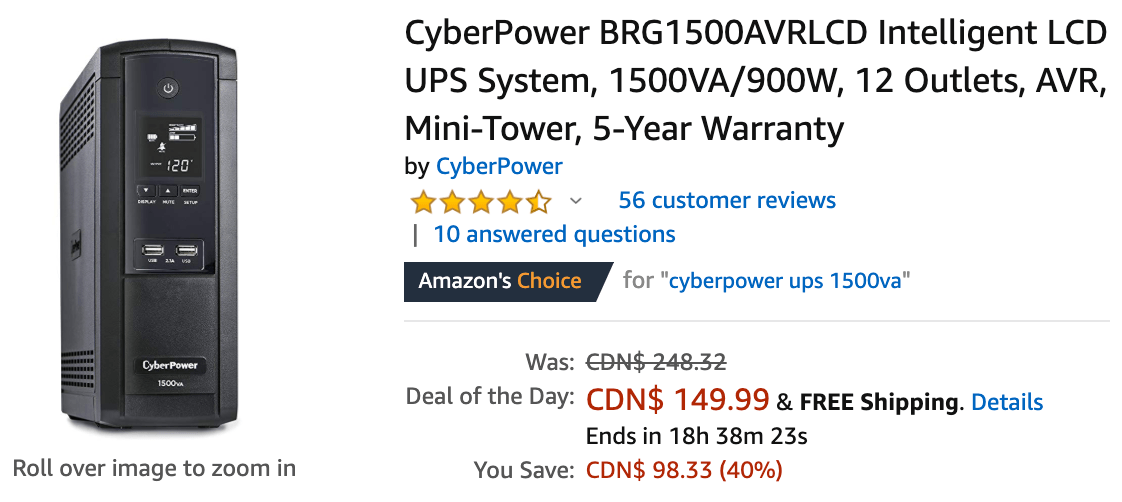Click the power button on the UPS image
Screen dimensions: 1122x502
point(168,89)
